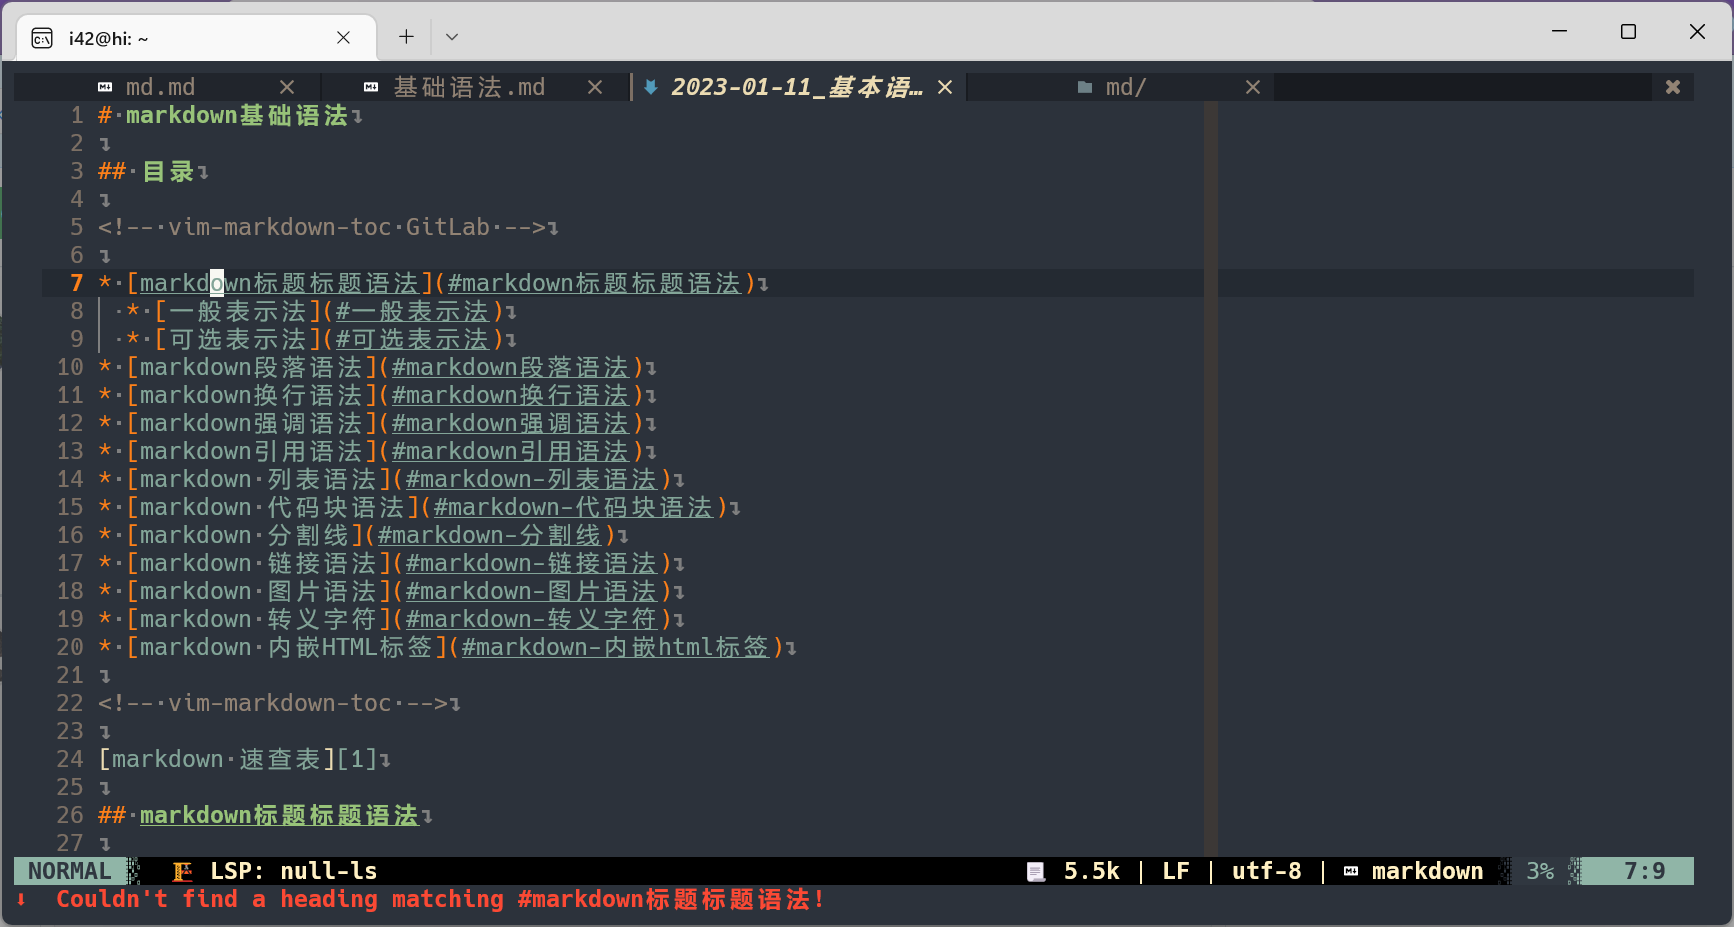
Task: Click the LSP fire icon next to null-ls
Action: click(x=182, y=870)
